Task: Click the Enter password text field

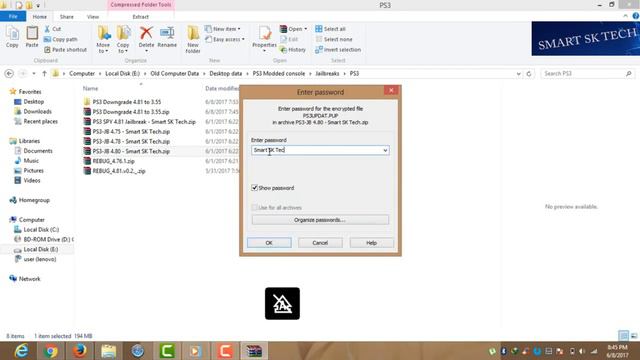Action: pos(320,150)
